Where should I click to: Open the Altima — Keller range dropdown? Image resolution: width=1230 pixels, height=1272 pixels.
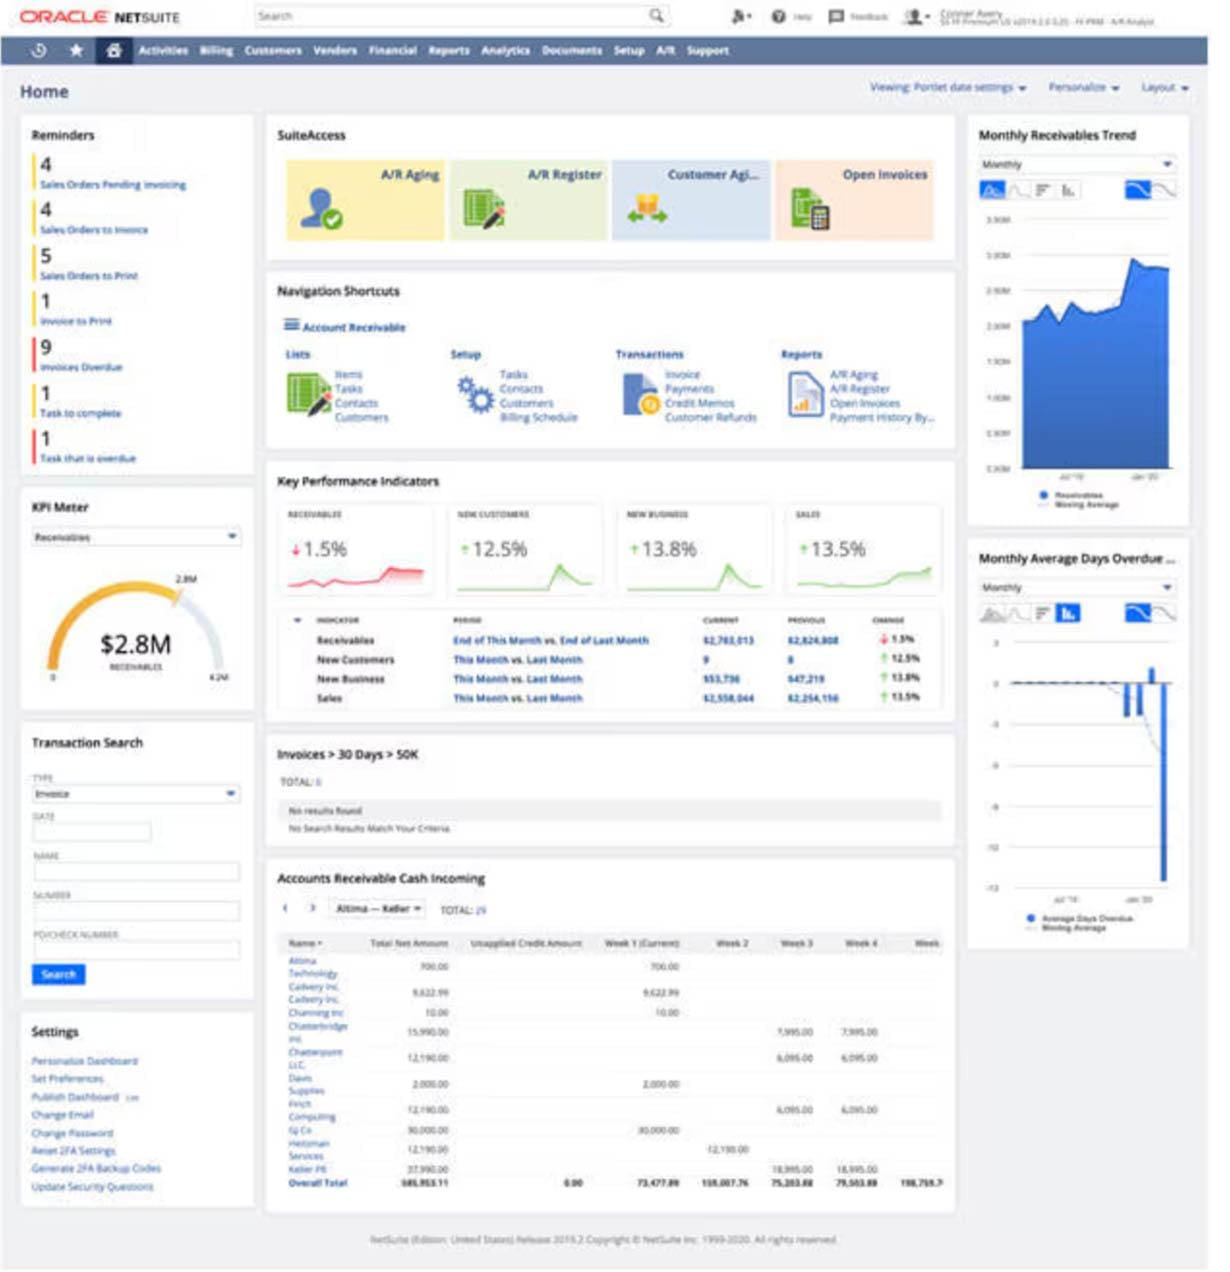[x=379, y=909]
